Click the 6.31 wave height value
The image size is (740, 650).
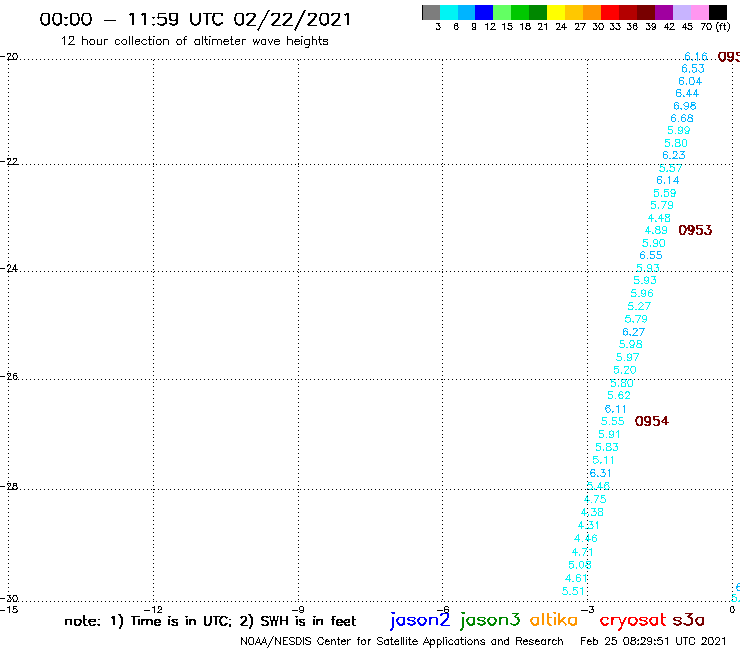tap(600, 473)
